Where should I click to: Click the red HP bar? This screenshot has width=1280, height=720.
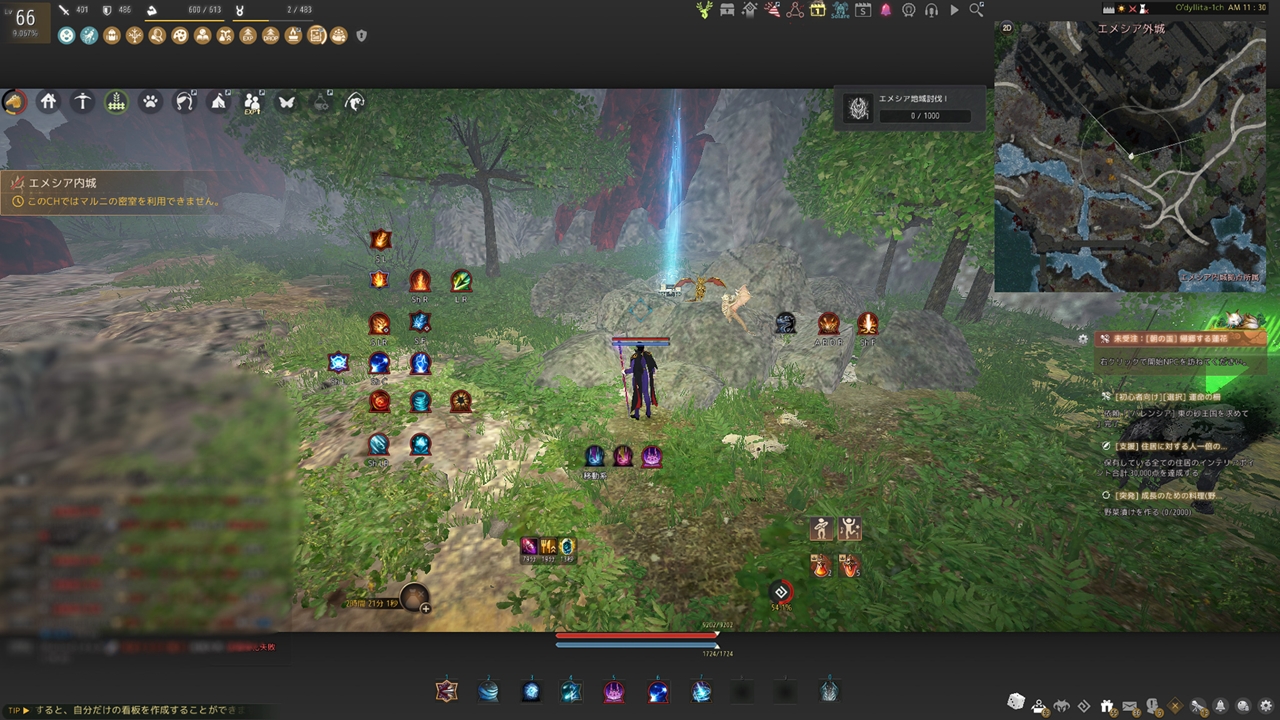point(637,635)
